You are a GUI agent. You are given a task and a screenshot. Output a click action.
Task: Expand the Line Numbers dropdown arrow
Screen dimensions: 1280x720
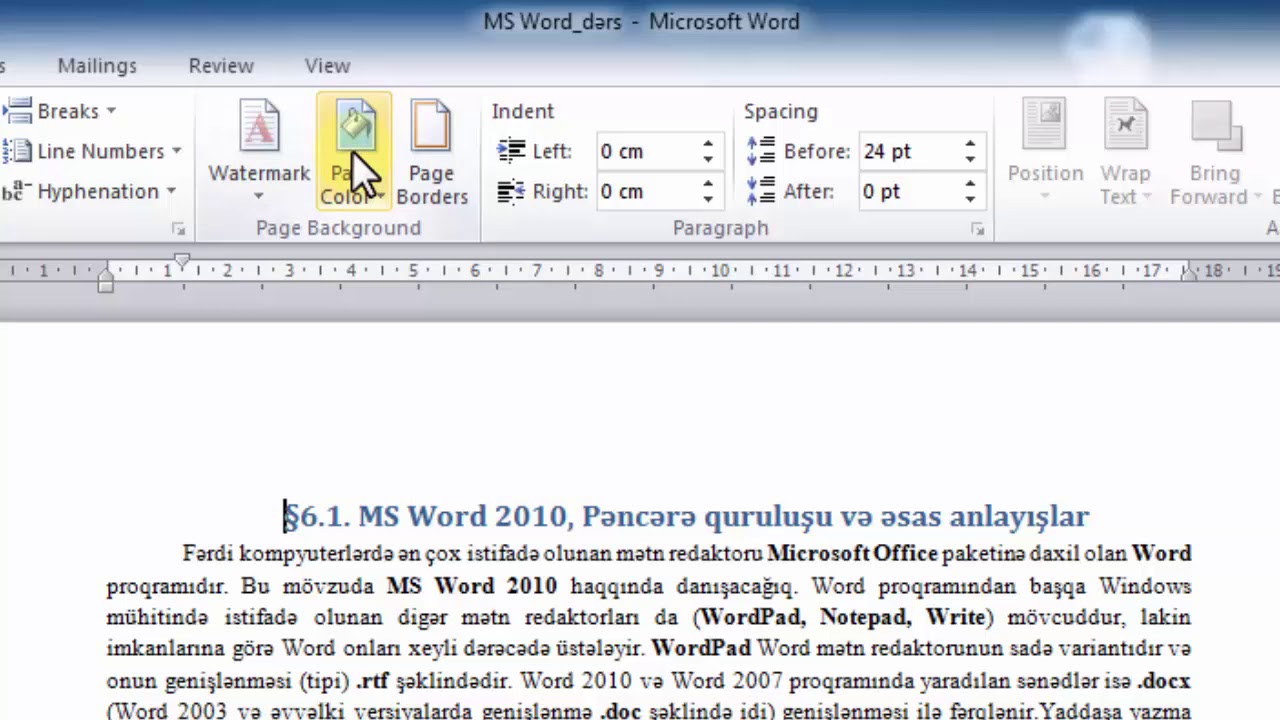(x=176, y=151)
